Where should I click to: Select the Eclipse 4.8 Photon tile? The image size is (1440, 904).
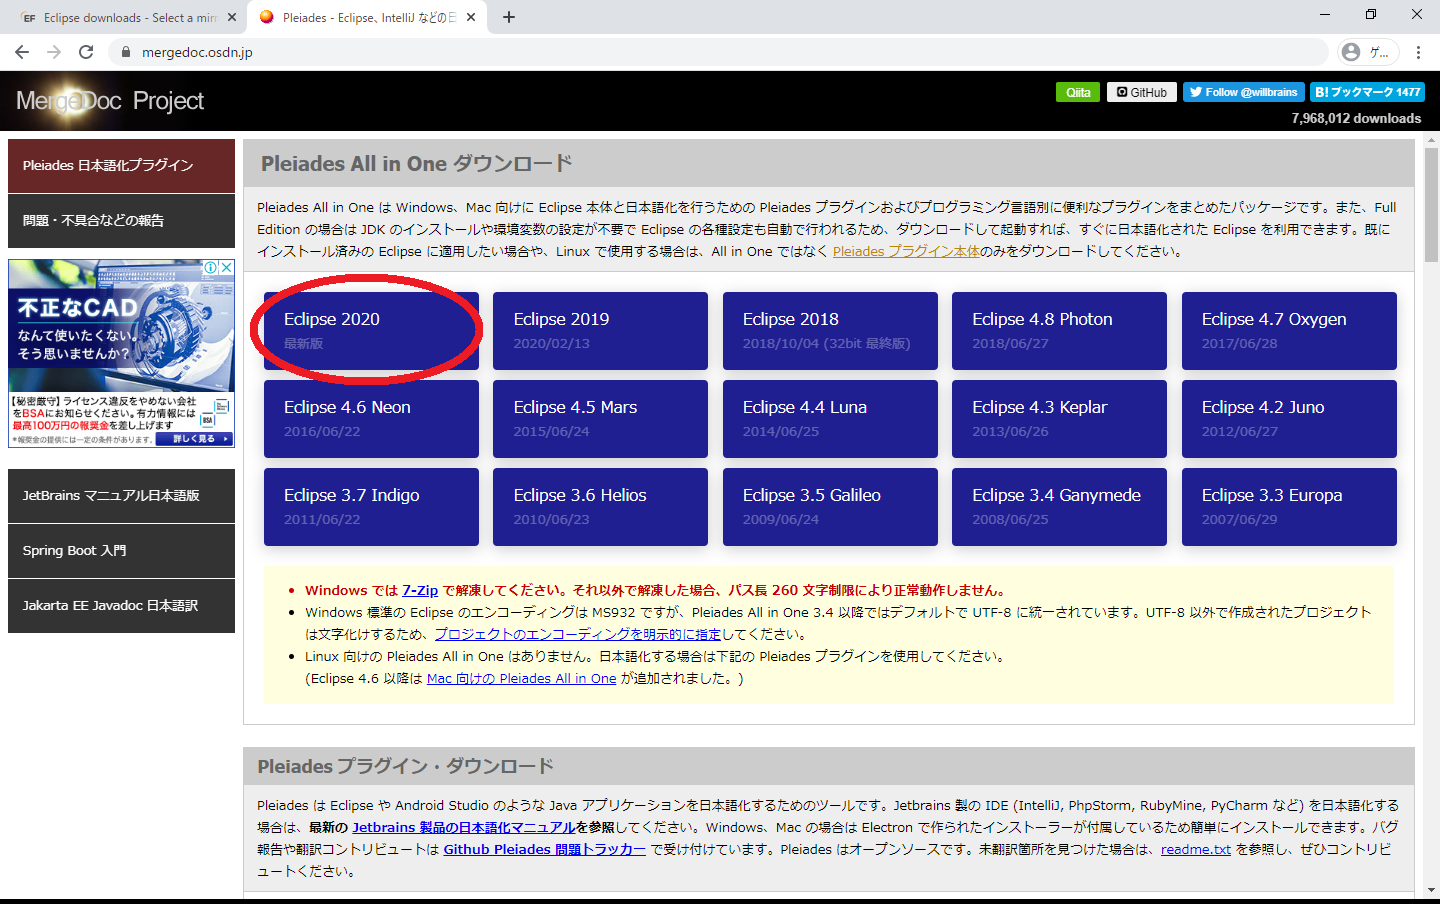1059,331
